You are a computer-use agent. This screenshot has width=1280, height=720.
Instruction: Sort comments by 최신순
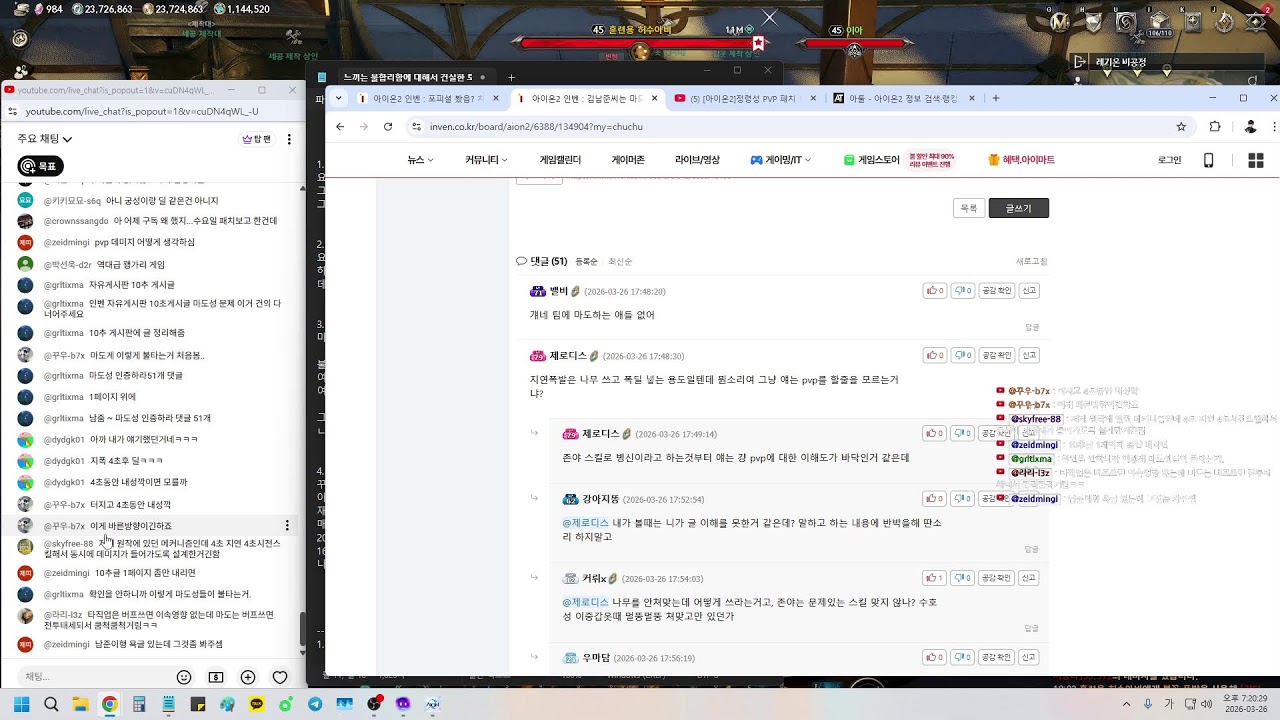tap(619, 262)
